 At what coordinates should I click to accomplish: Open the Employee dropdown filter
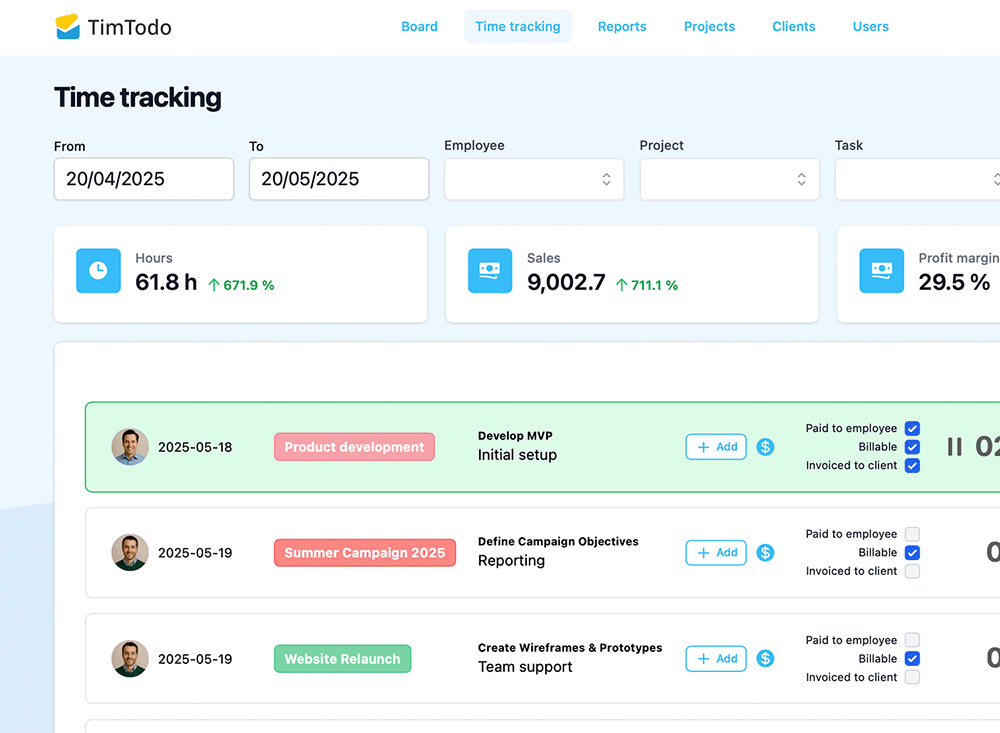[534, 179]
